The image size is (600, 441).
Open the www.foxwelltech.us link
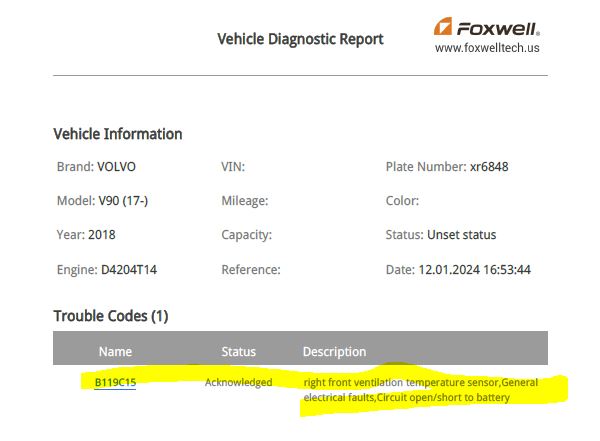tap(487, 48)
